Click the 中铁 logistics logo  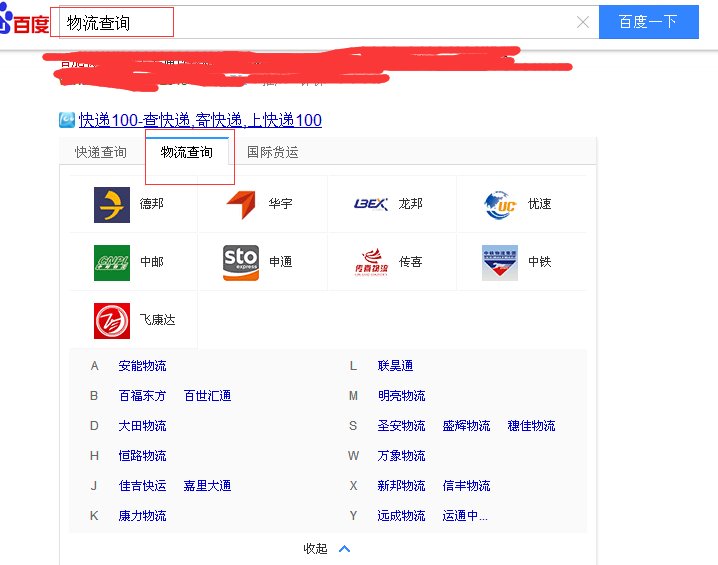(x=500, y=263)
